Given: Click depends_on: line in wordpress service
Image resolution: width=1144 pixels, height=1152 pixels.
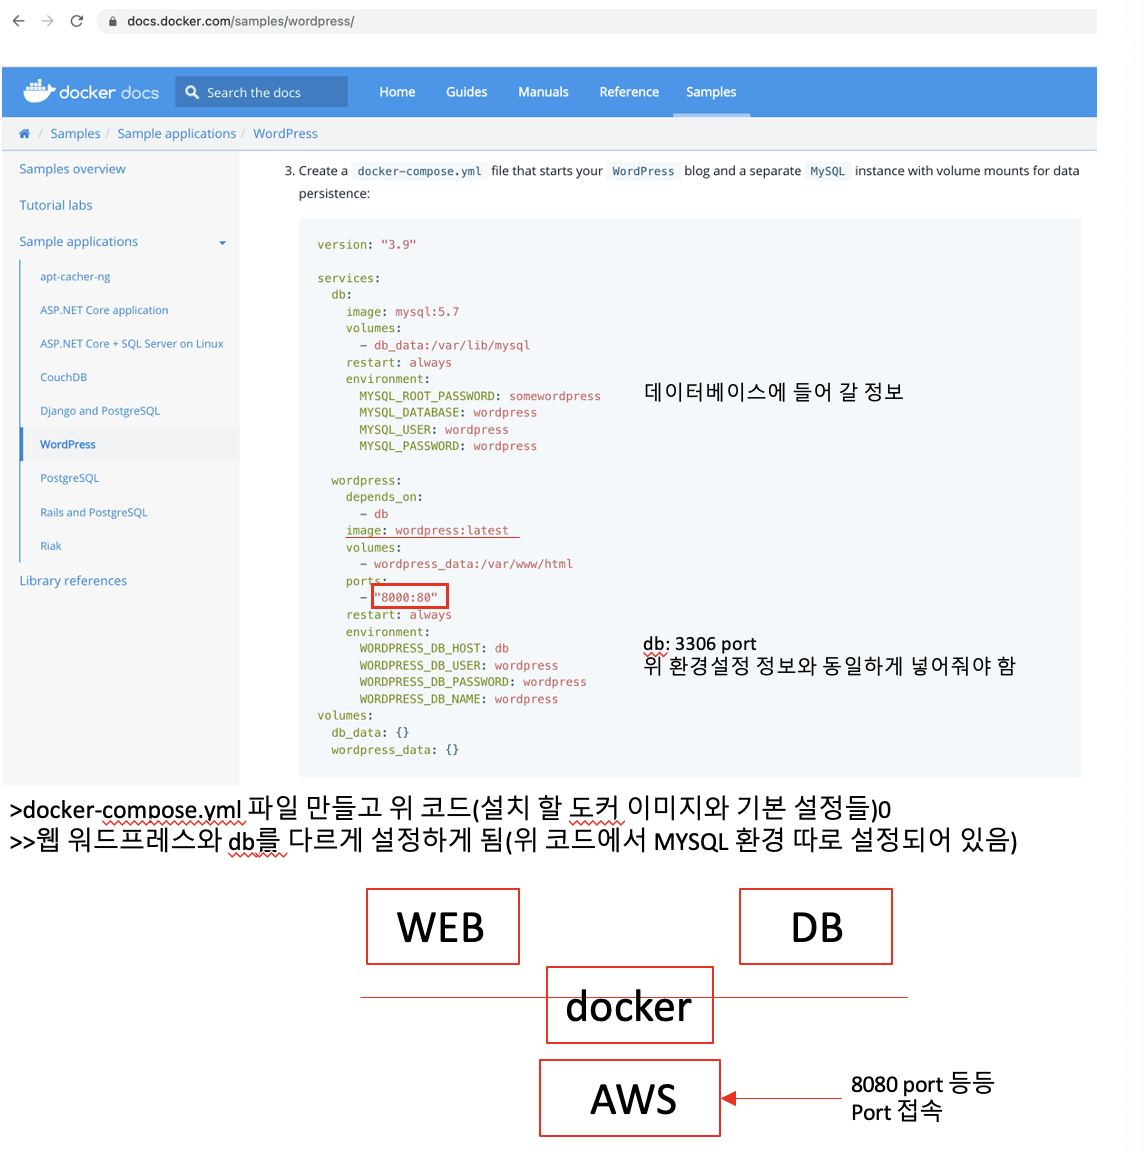Looking at the screenshot, I should (384, 497).
